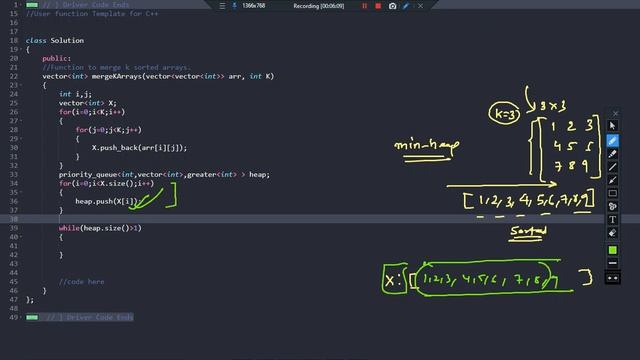The width and height of the screenshot is (640, 360).
Task: Collapse fold at line 35
Action: click(x=21, y=192)
